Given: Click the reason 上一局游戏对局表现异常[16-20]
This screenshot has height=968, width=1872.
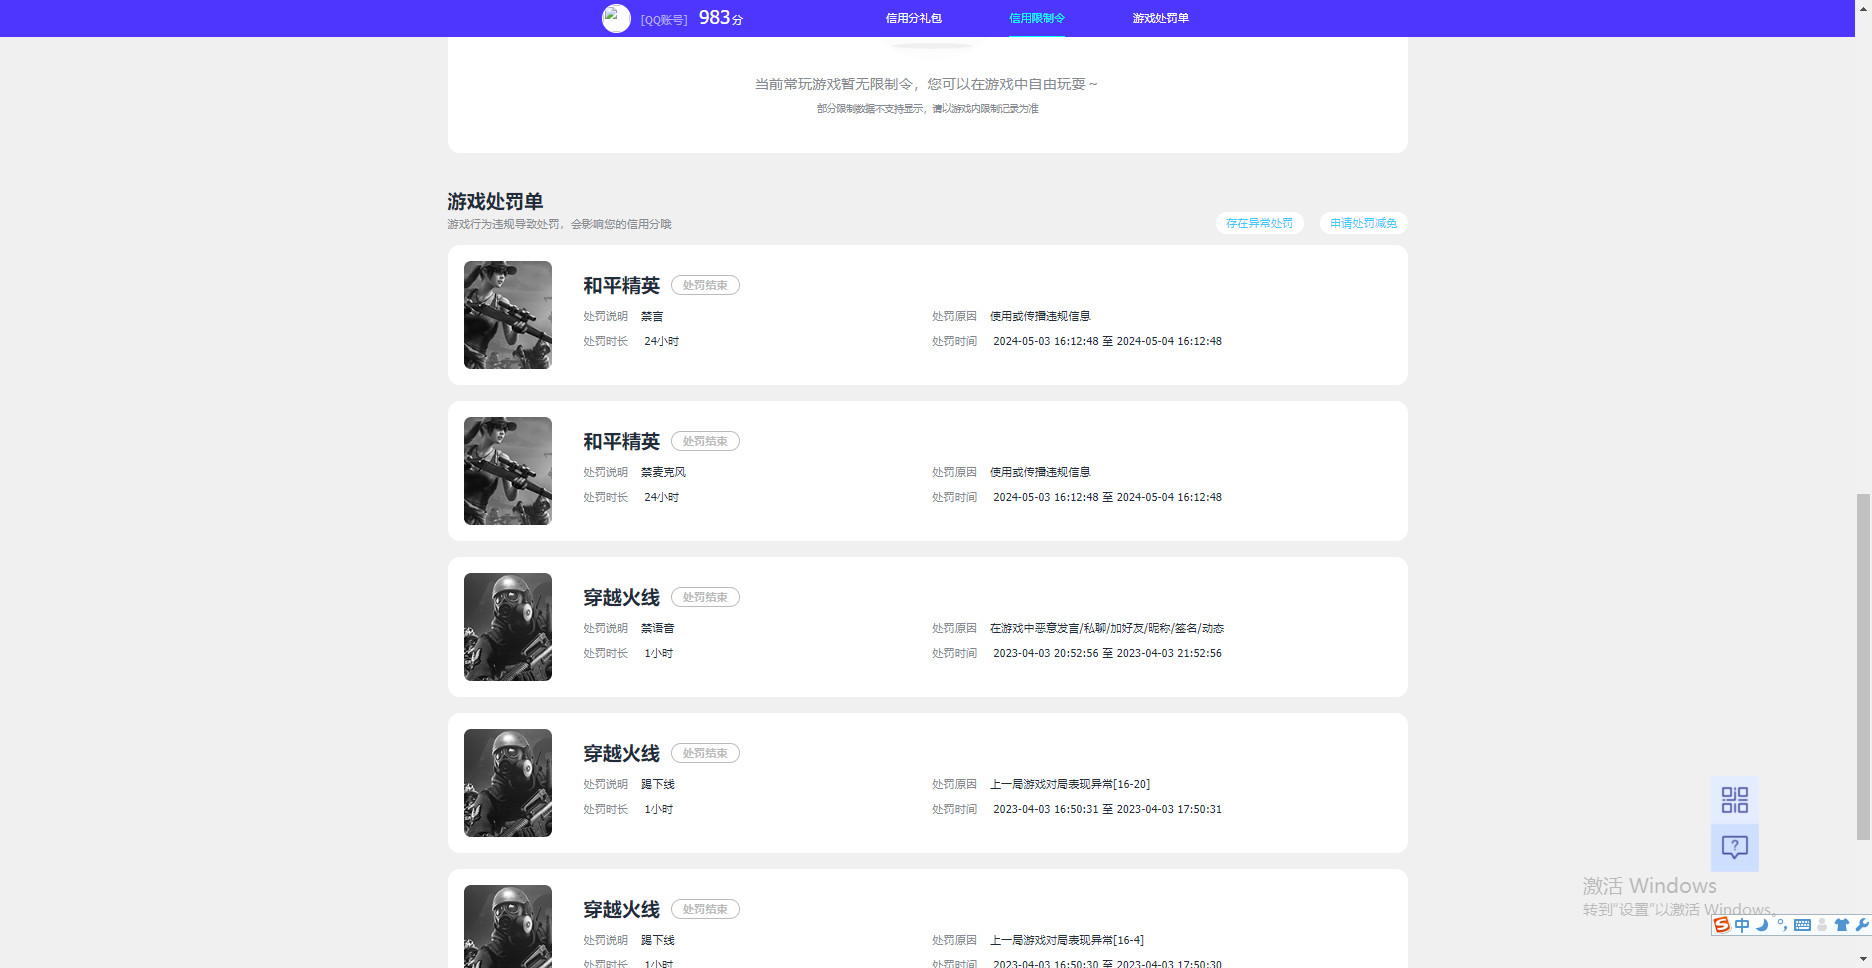Looking at the screenshot, I should click(x=1070, y=784).
